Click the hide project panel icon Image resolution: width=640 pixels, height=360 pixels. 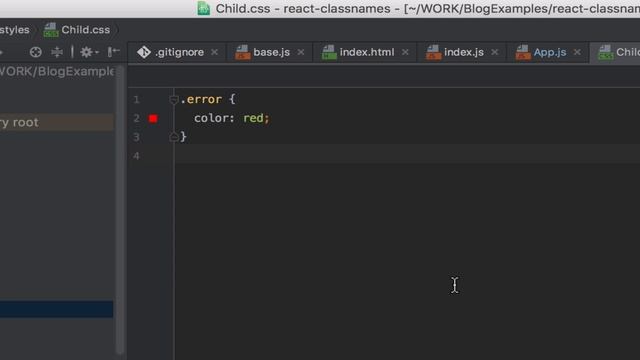point(113,52)
